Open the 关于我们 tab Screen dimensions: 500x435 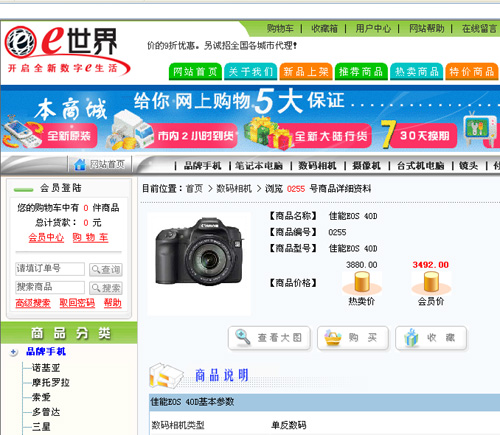coord(251,72)
